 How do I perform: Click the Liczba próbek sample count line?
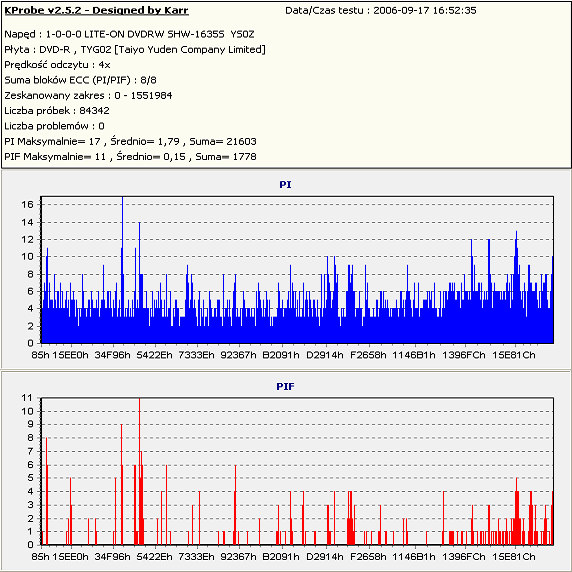[x=57, y=111]
